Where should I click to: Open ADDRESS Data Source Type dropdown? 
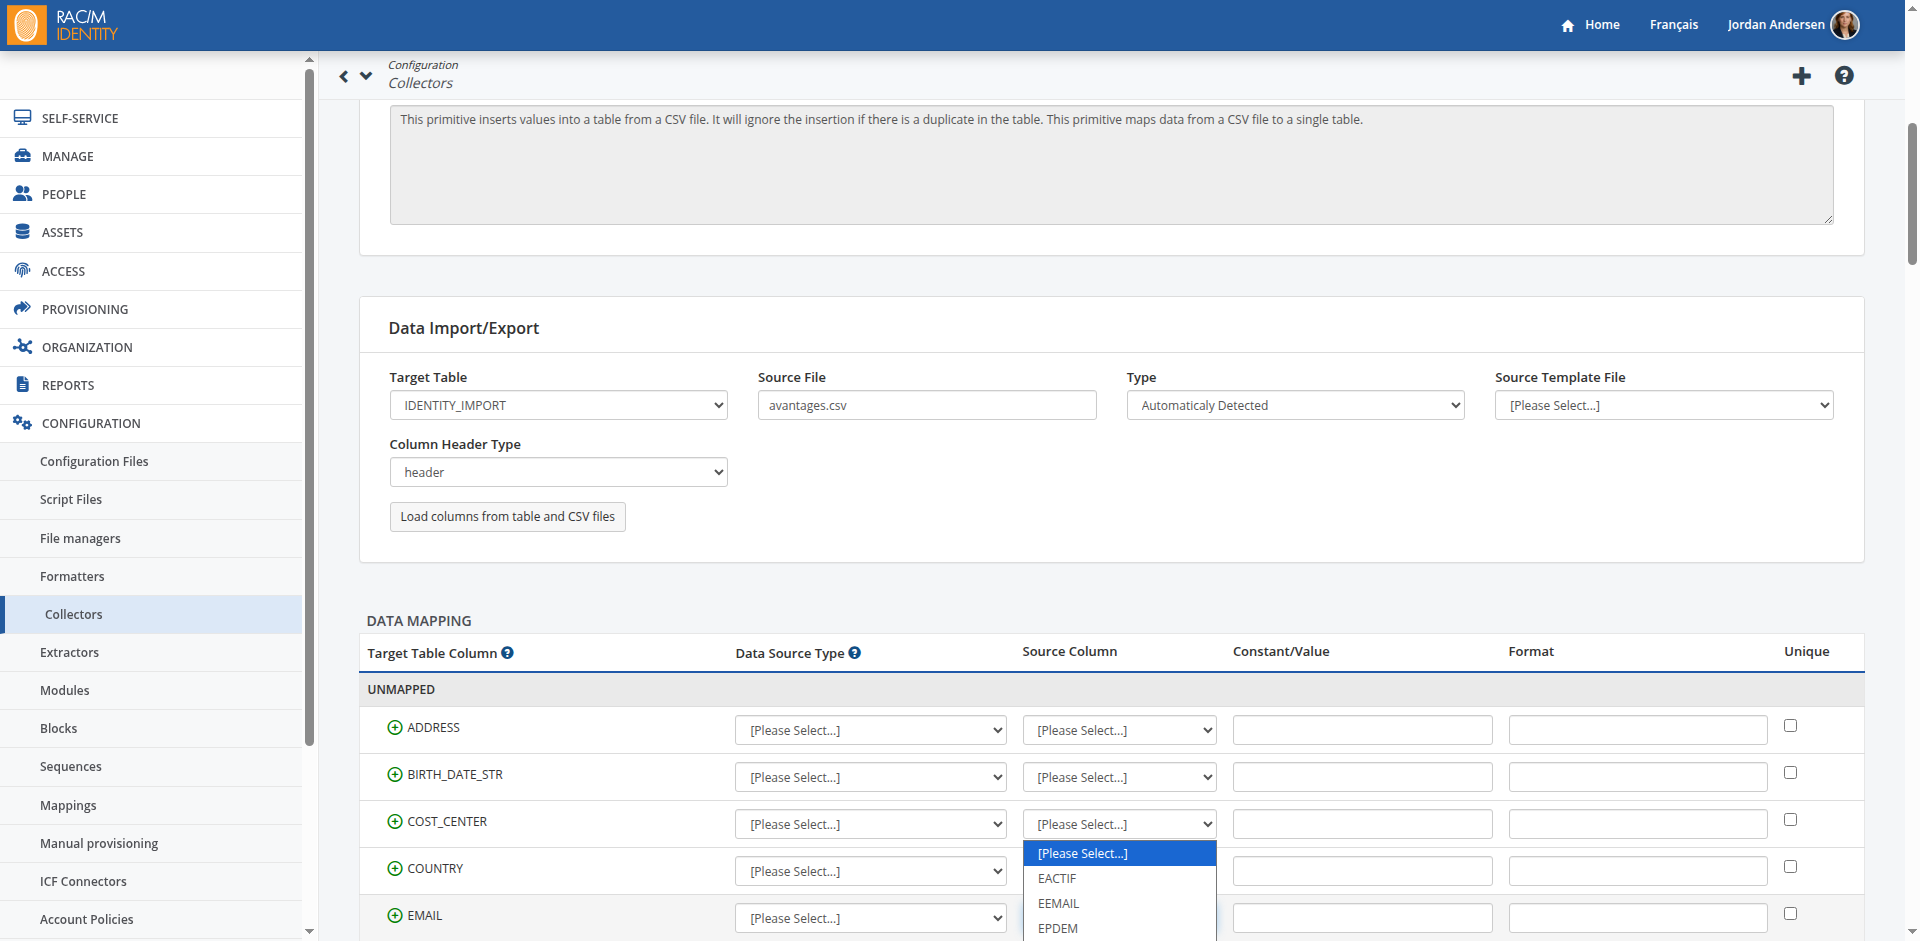870,730
